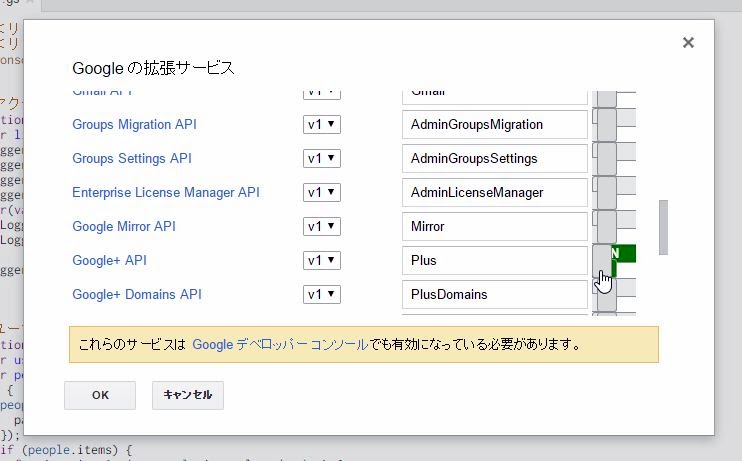Switch on Enterprise License Manager API toggle
This screenshot has height=461, width=742.
tap(614, 192)
